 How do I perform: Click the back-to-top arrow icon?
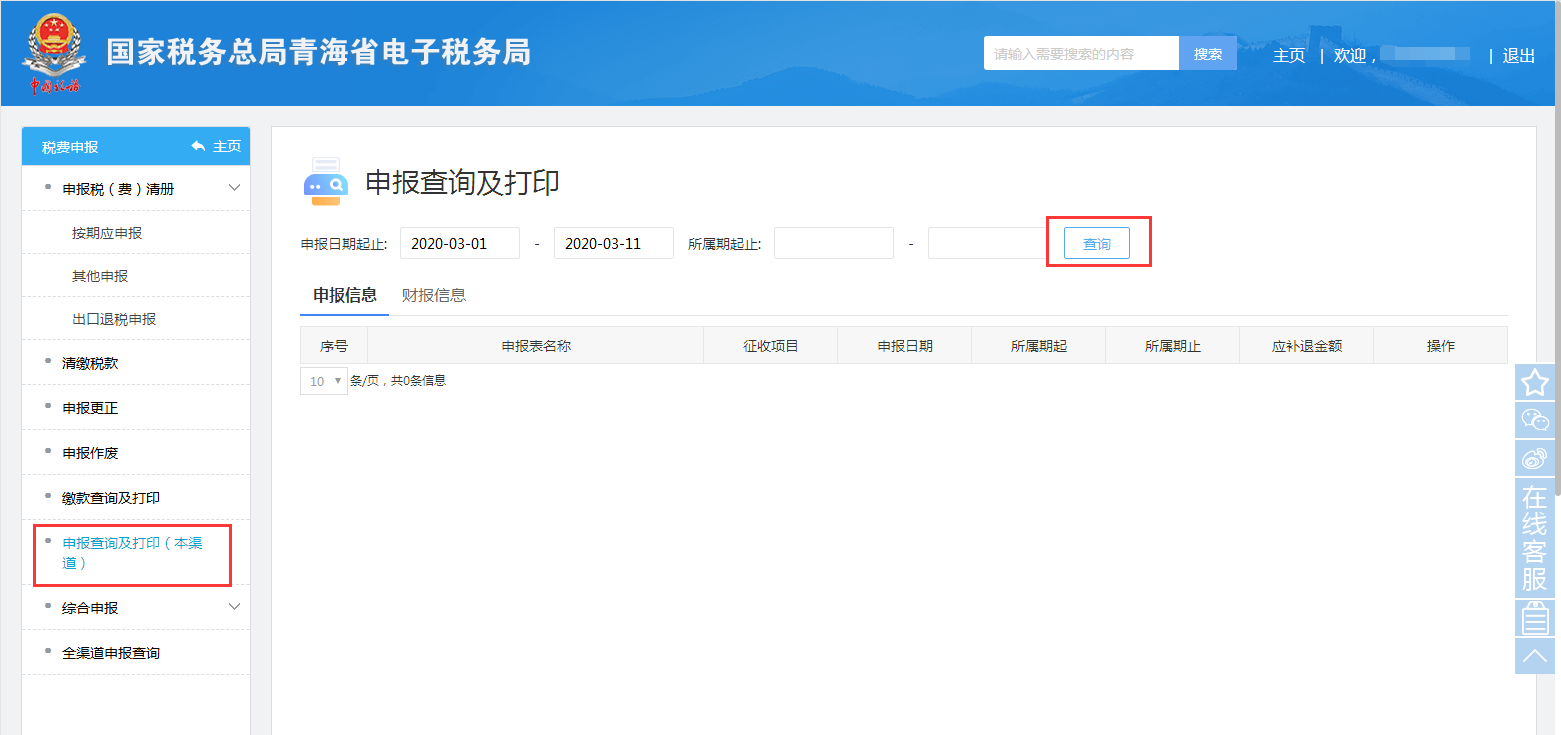point(1535,656)
